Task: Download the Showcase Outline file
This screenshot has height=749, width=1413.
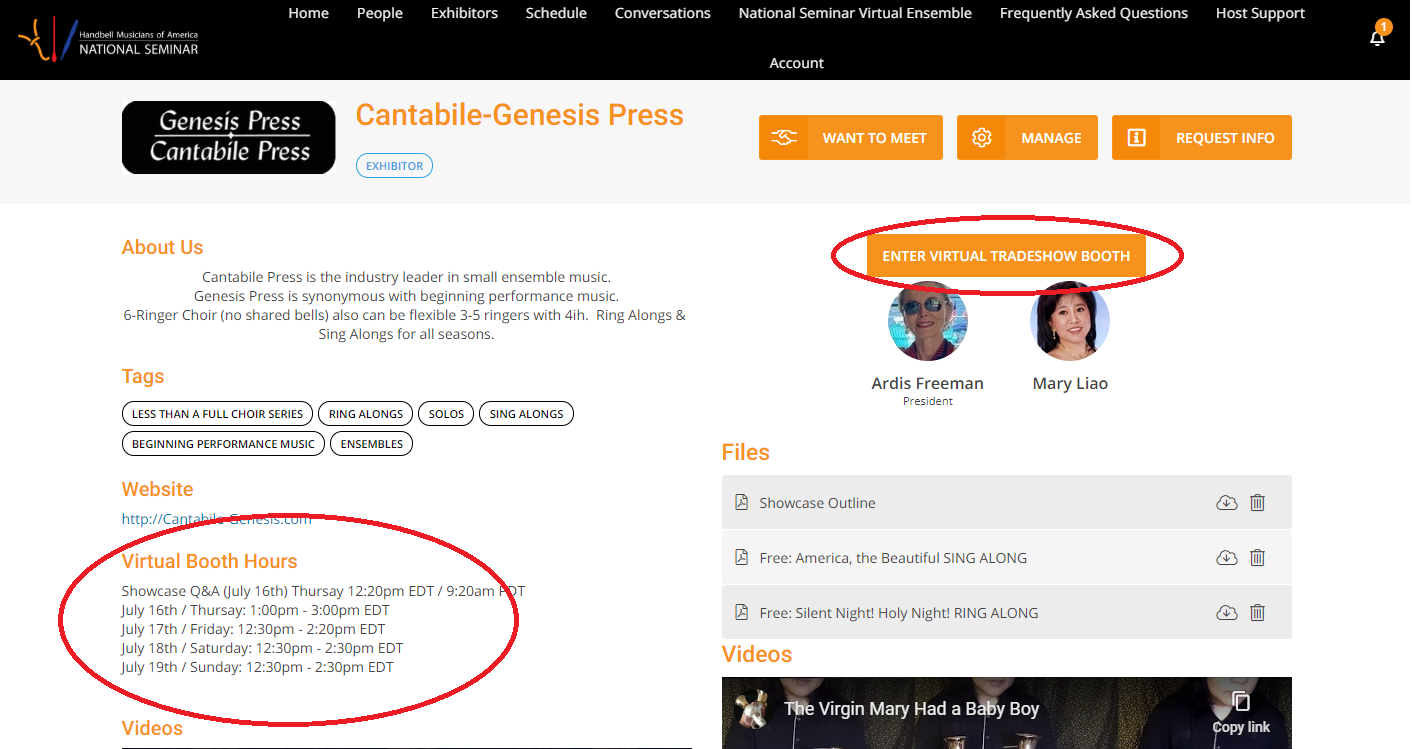Action: (x=1226, y=503)
